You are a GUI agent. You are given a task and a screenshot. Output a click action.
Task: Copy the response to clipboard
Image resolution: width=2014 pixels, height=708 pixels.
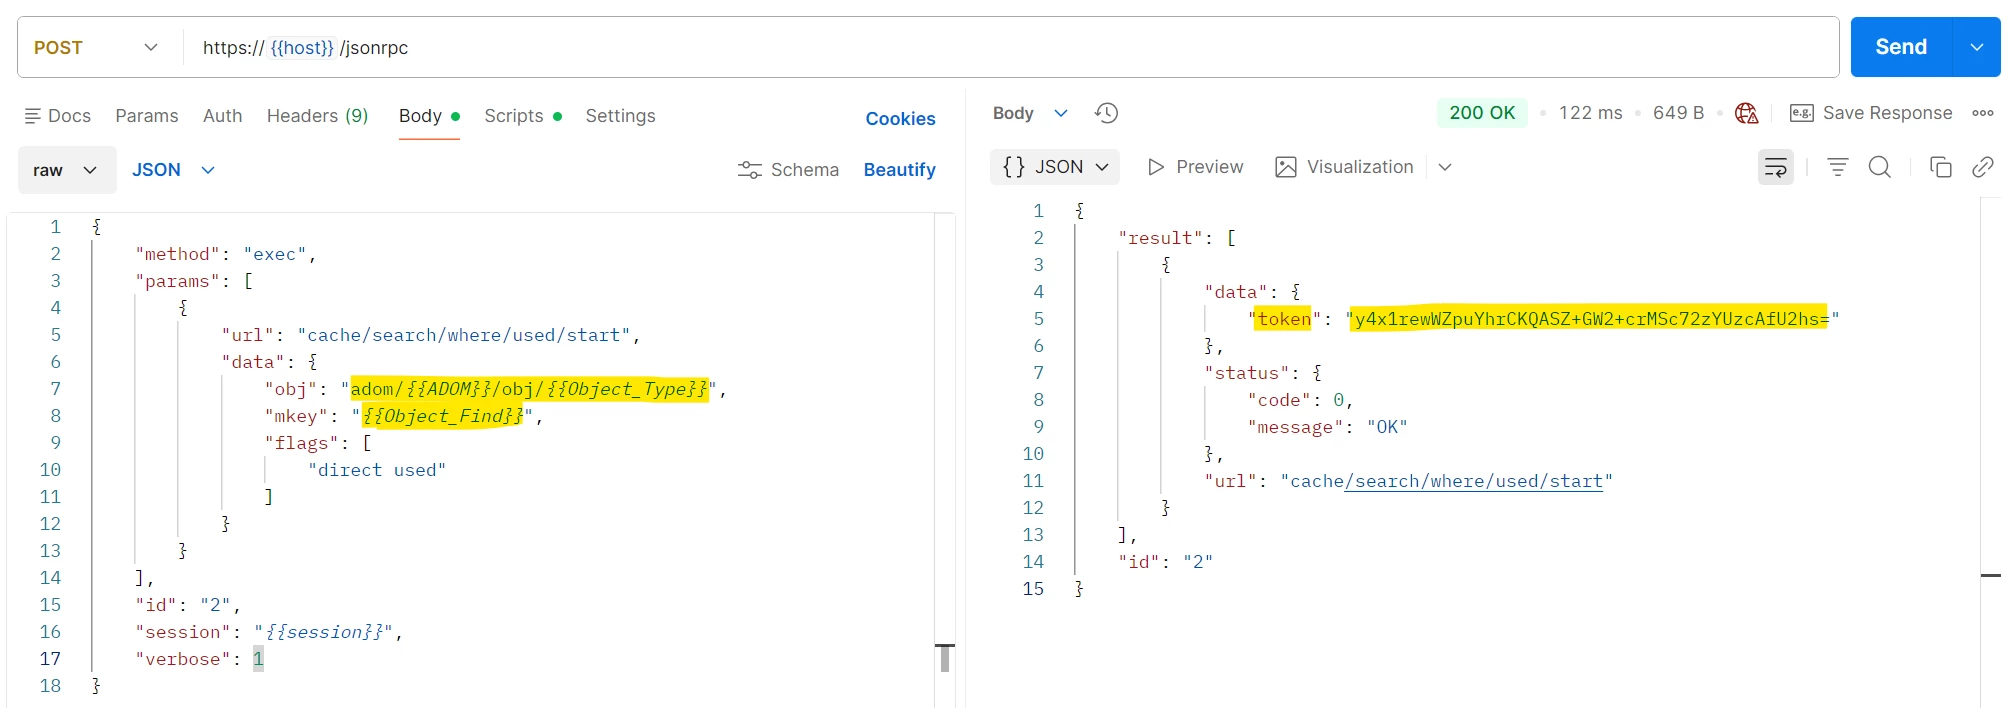1941,167
